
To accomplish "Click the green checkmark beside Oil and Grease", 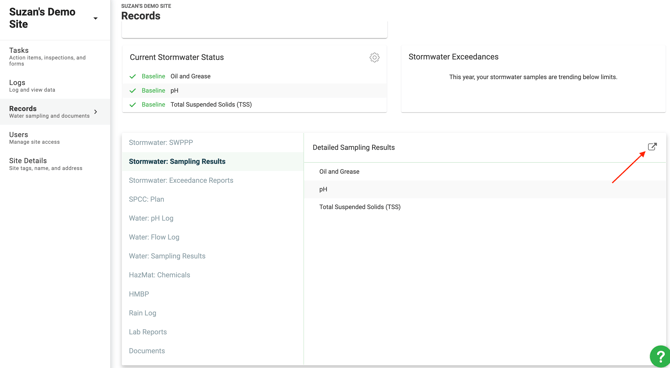I will pyautogui.click(x=132, y=77).
